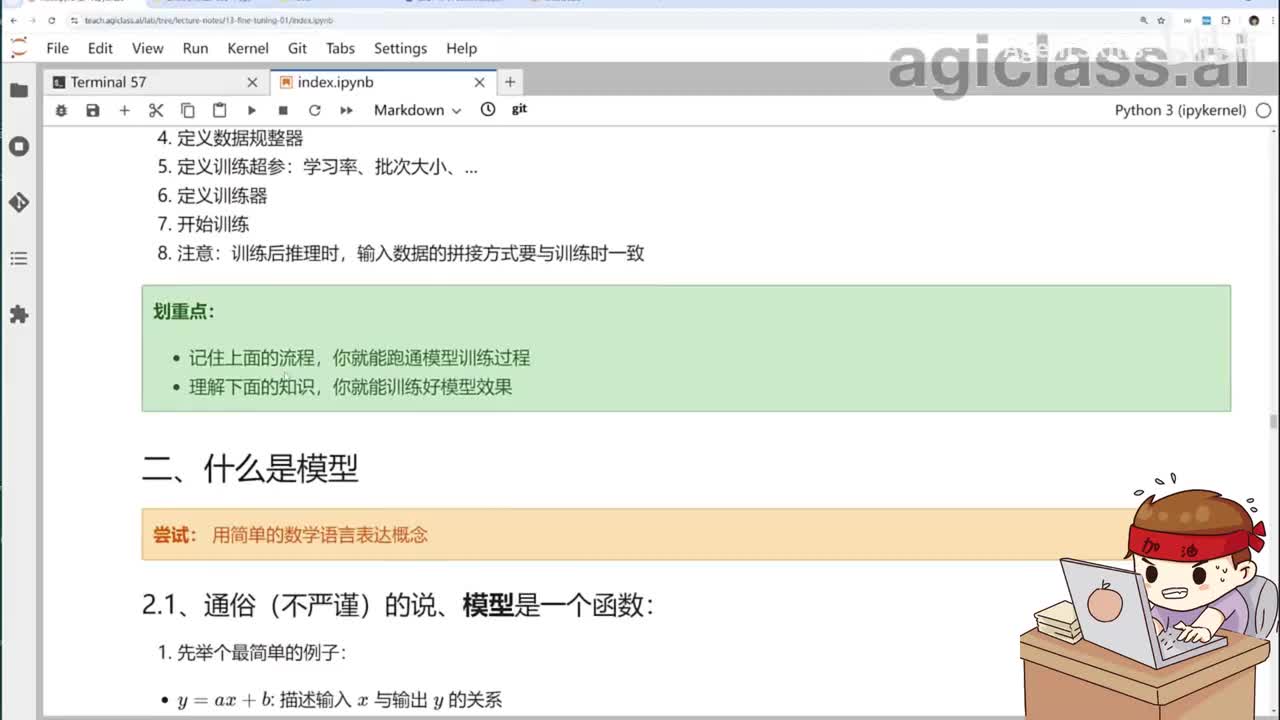Screen dimensions: 1280x720
Task: Open the View menu
Action: [x=147, y=48]
